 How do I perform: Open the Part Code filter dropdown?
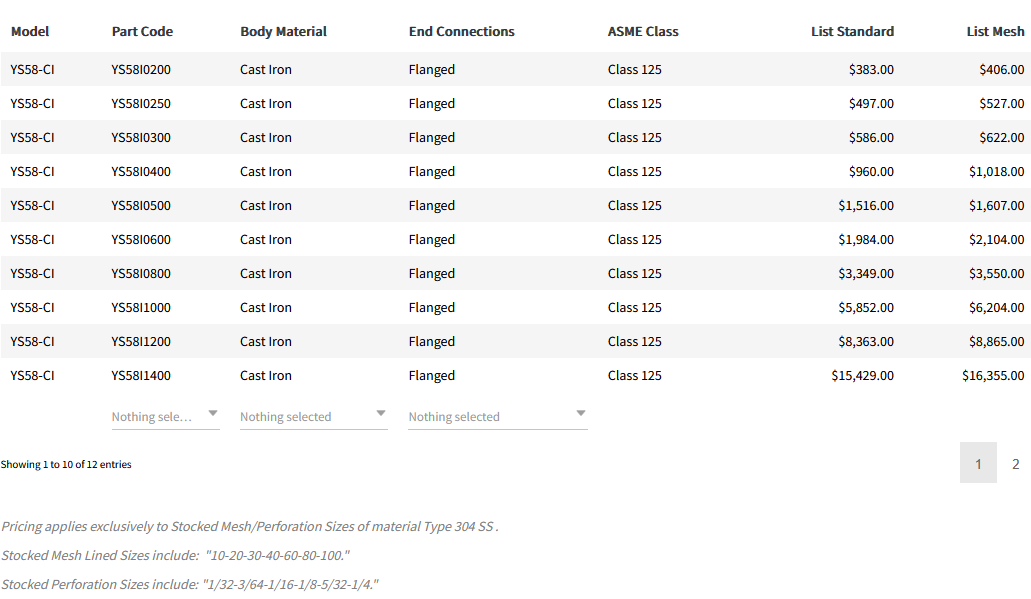pyautogui.click(x=165, y=416)
